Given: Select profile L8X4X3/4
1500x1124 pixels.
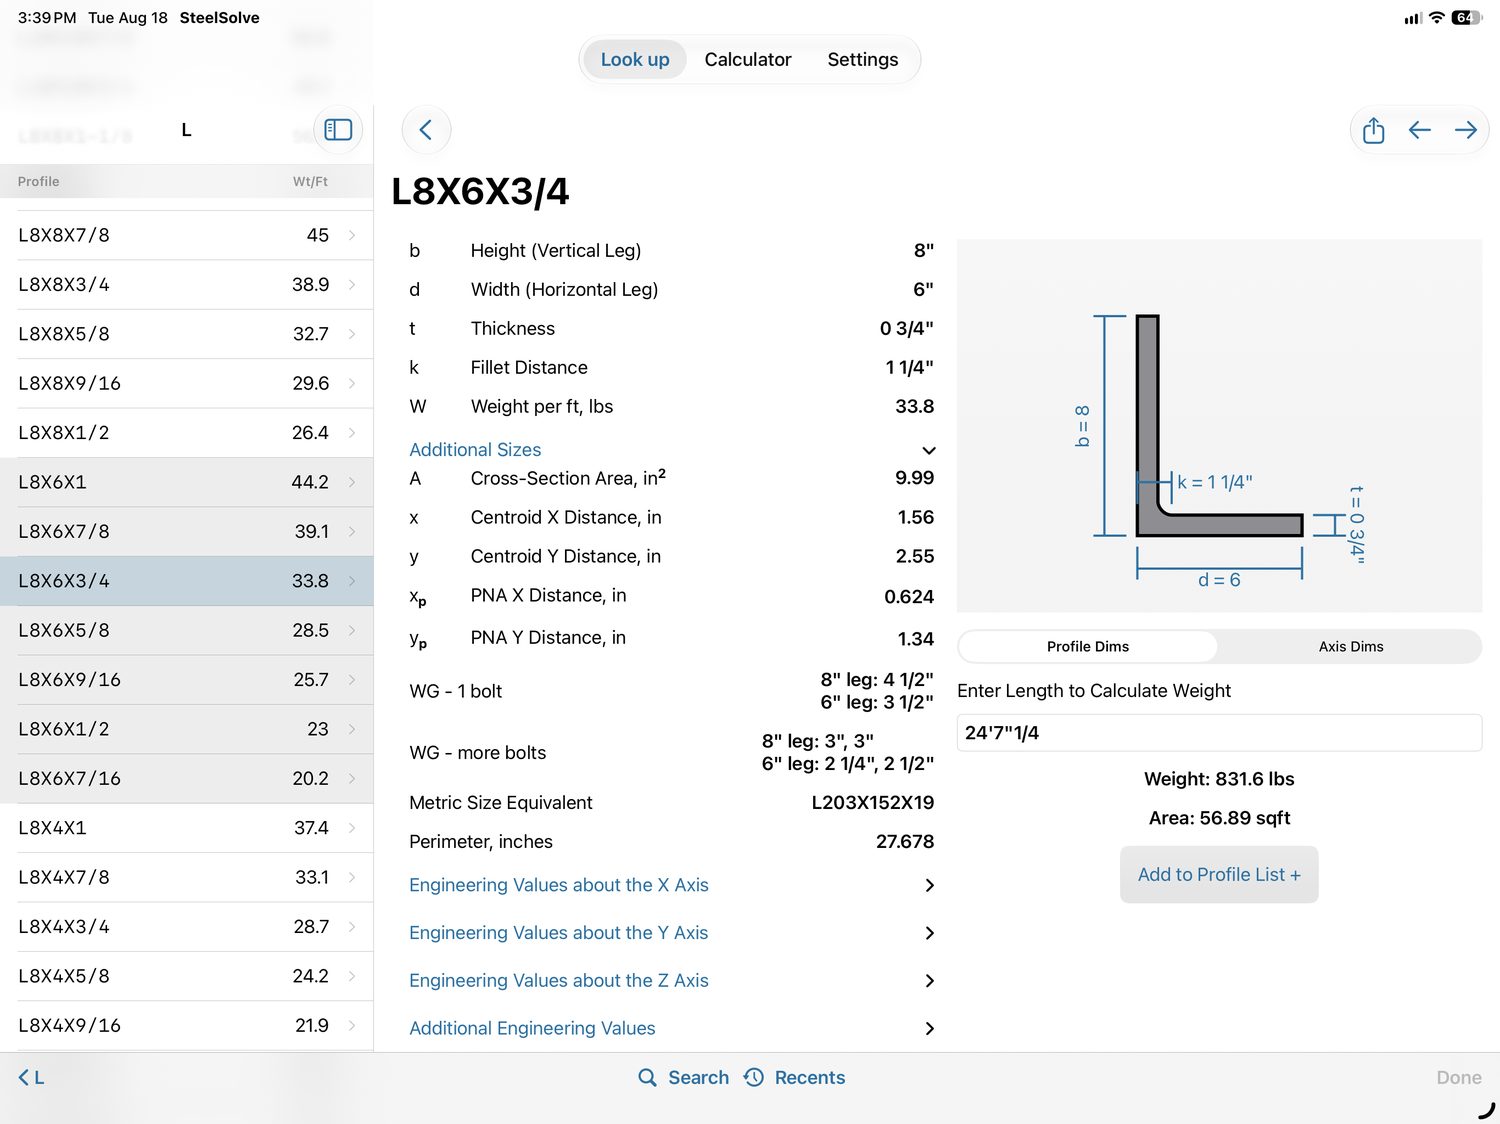Looking at the screenshot, I should click(187, 927).
